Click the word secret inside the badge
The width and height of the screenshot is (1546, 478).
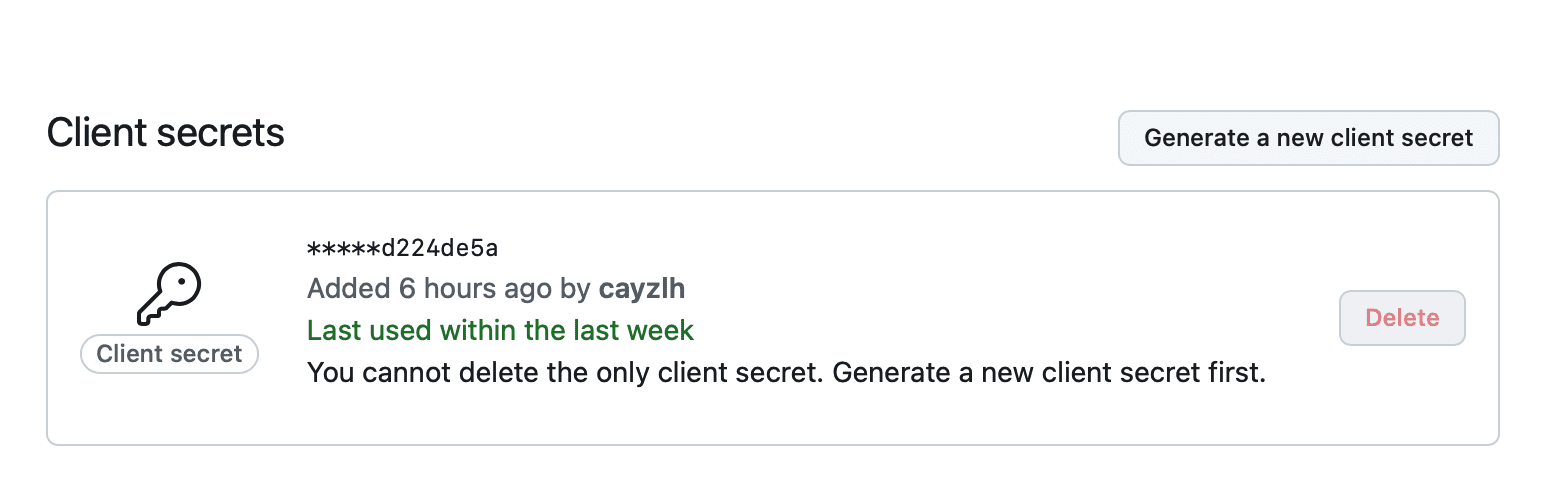point(206,354)
